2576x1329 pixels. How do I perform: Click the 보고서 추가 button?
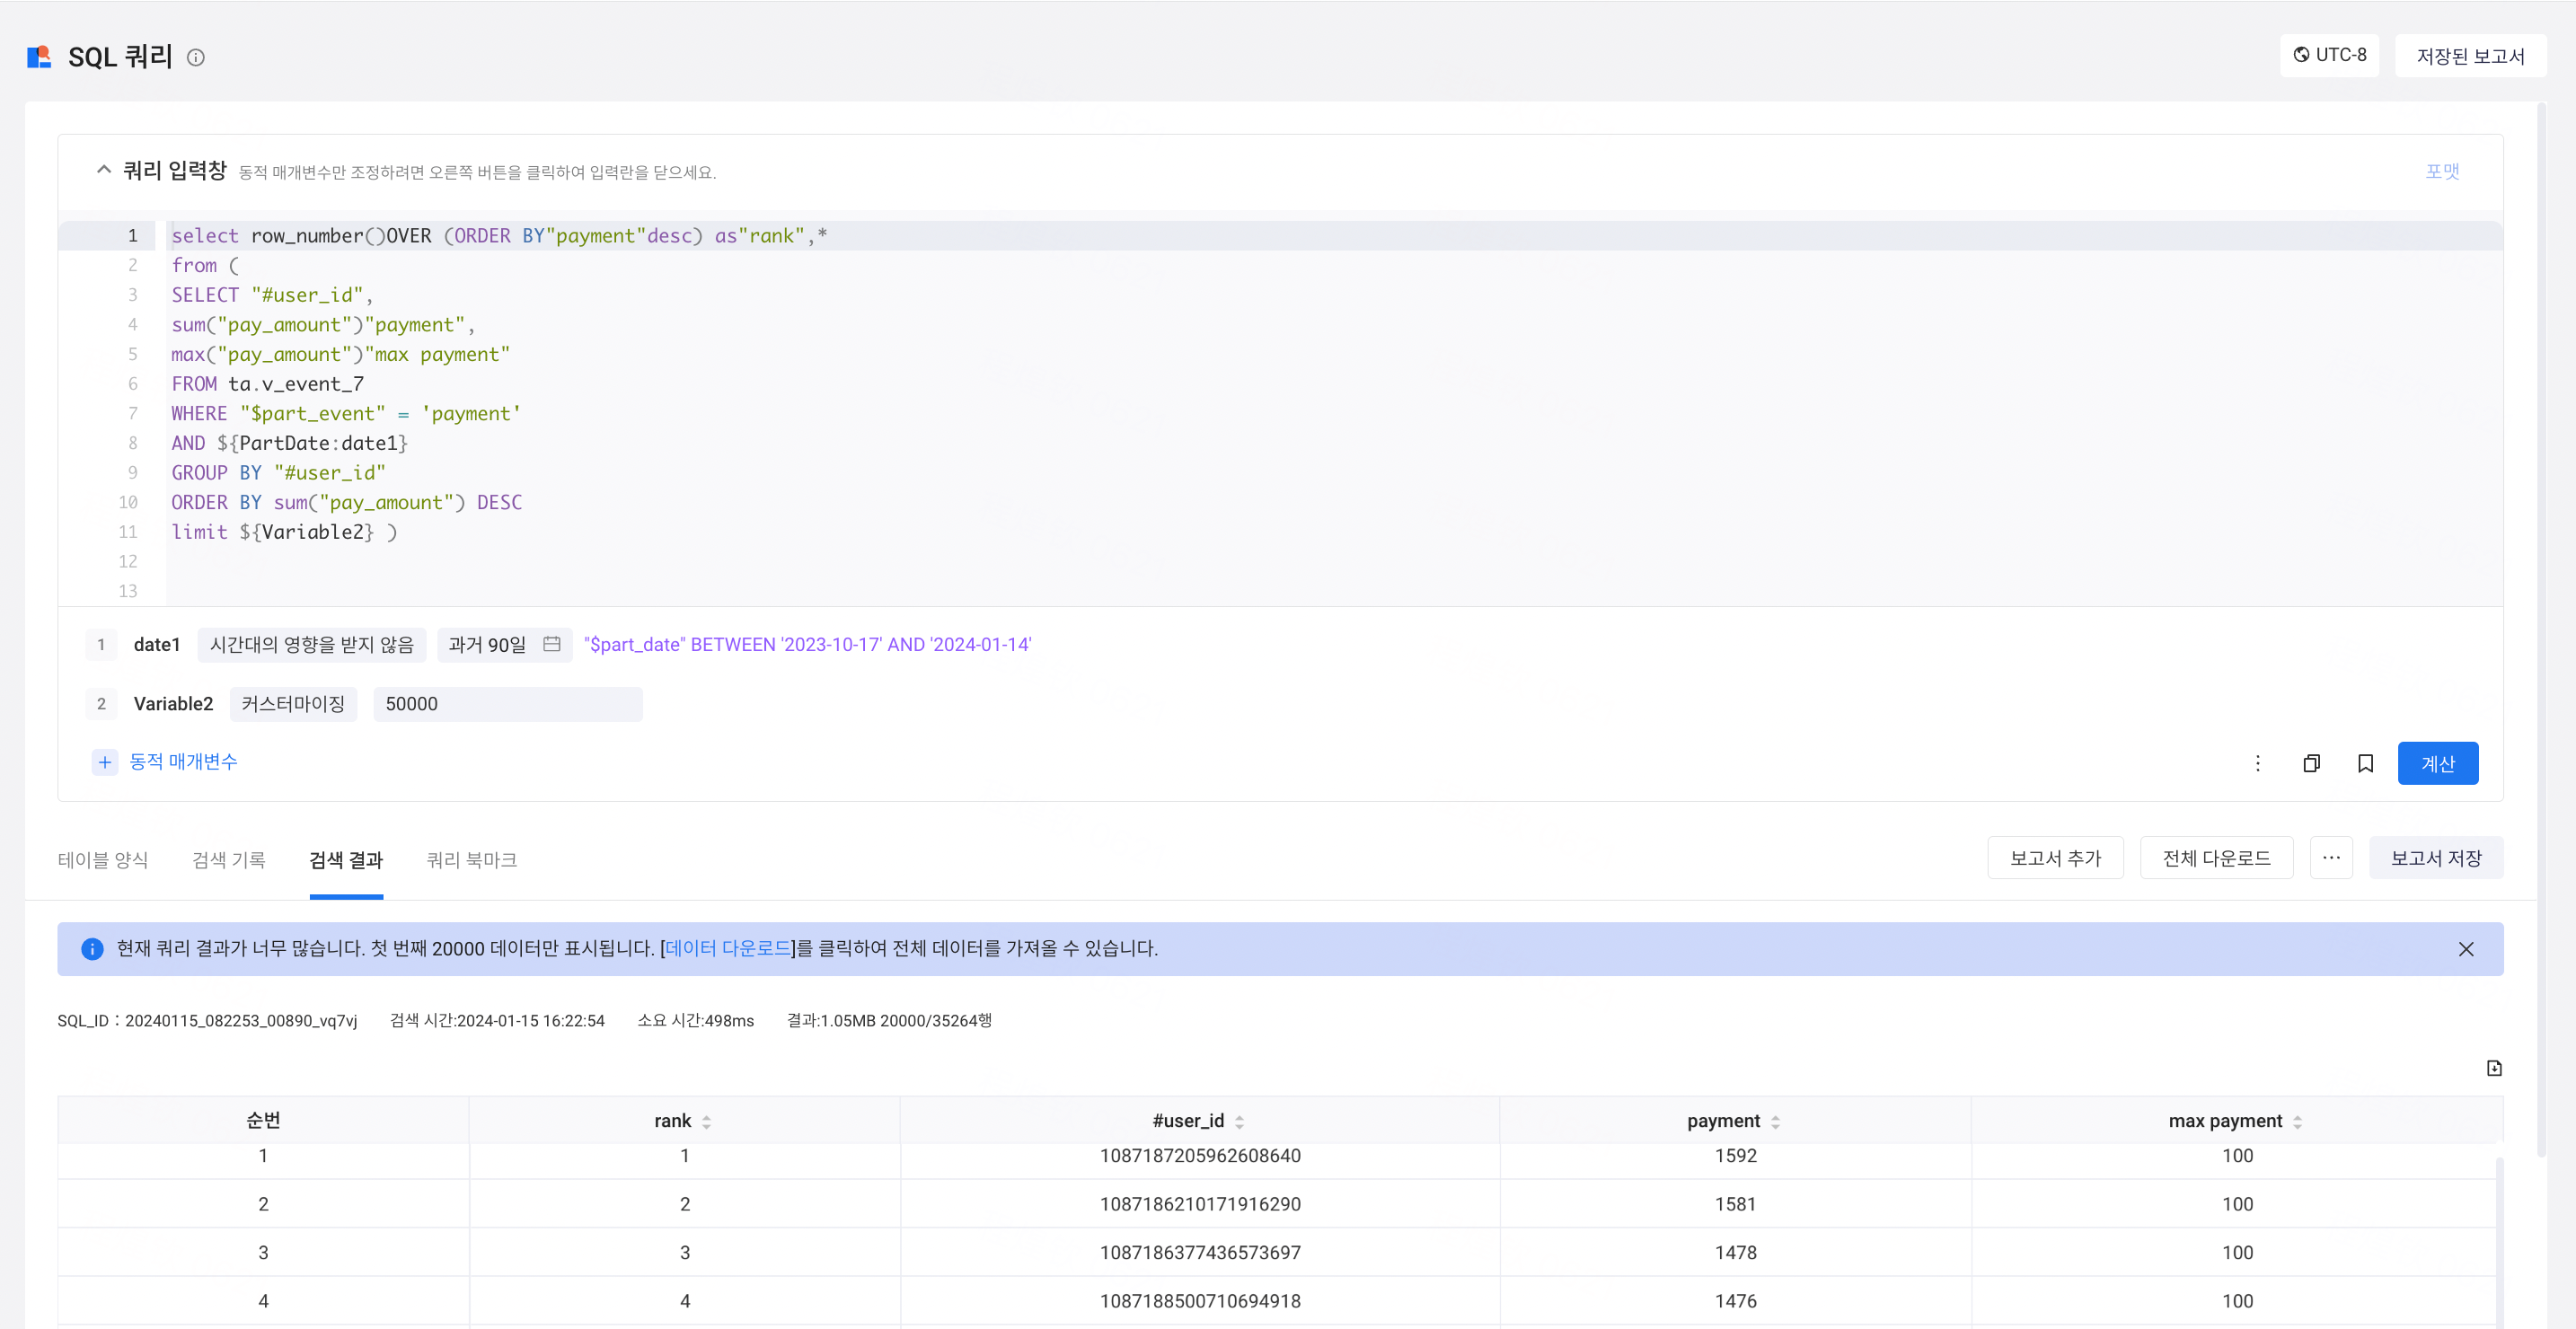pos(2055,858)
